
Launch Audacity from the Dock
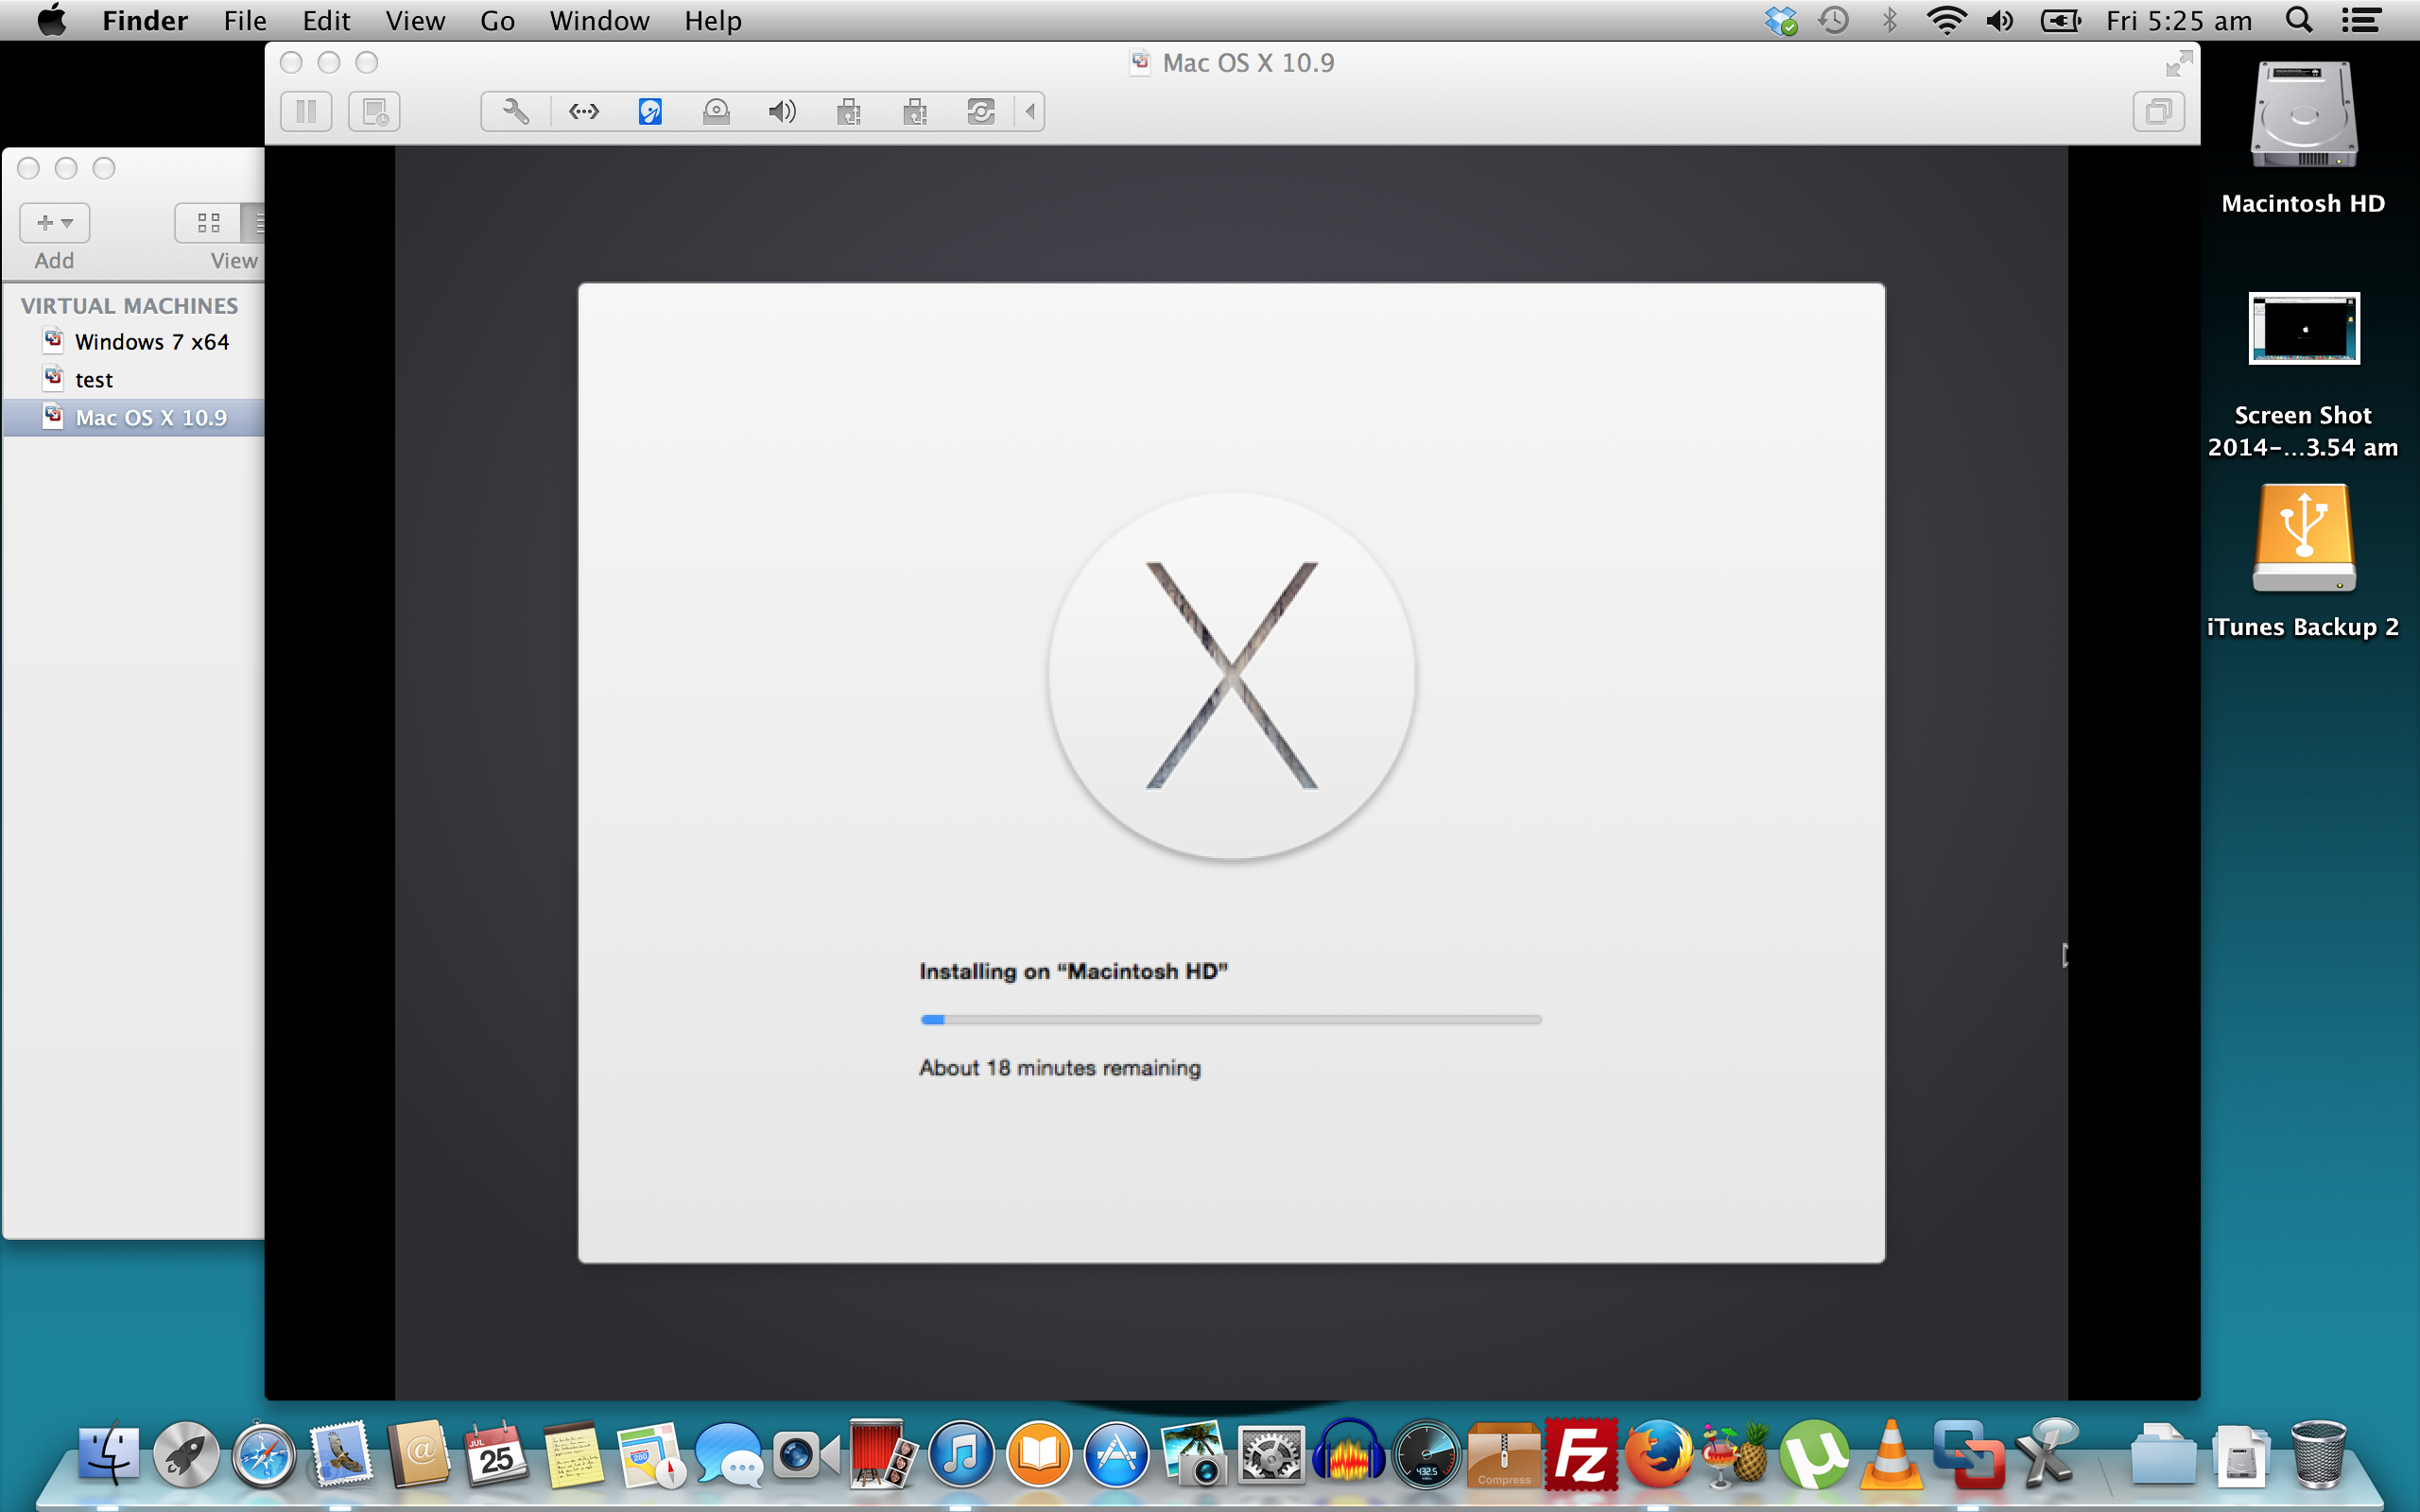[1349, 1454]
